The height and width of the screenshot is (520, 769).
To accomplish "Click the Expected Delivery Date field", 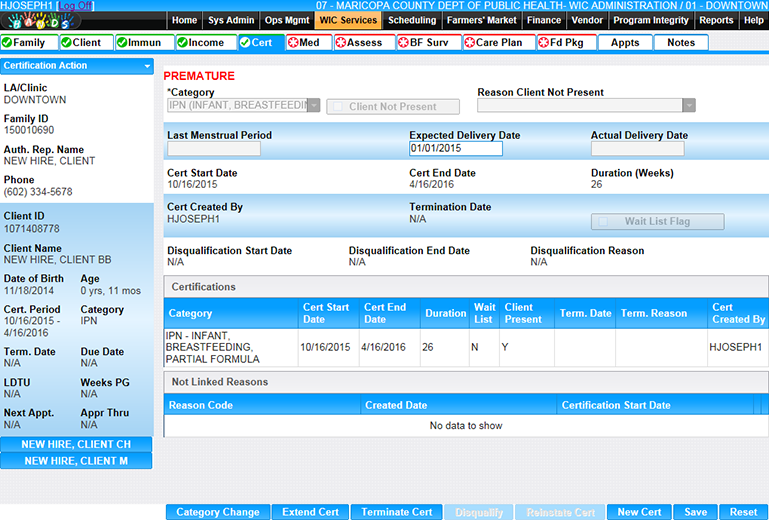I will click(455, 149).
